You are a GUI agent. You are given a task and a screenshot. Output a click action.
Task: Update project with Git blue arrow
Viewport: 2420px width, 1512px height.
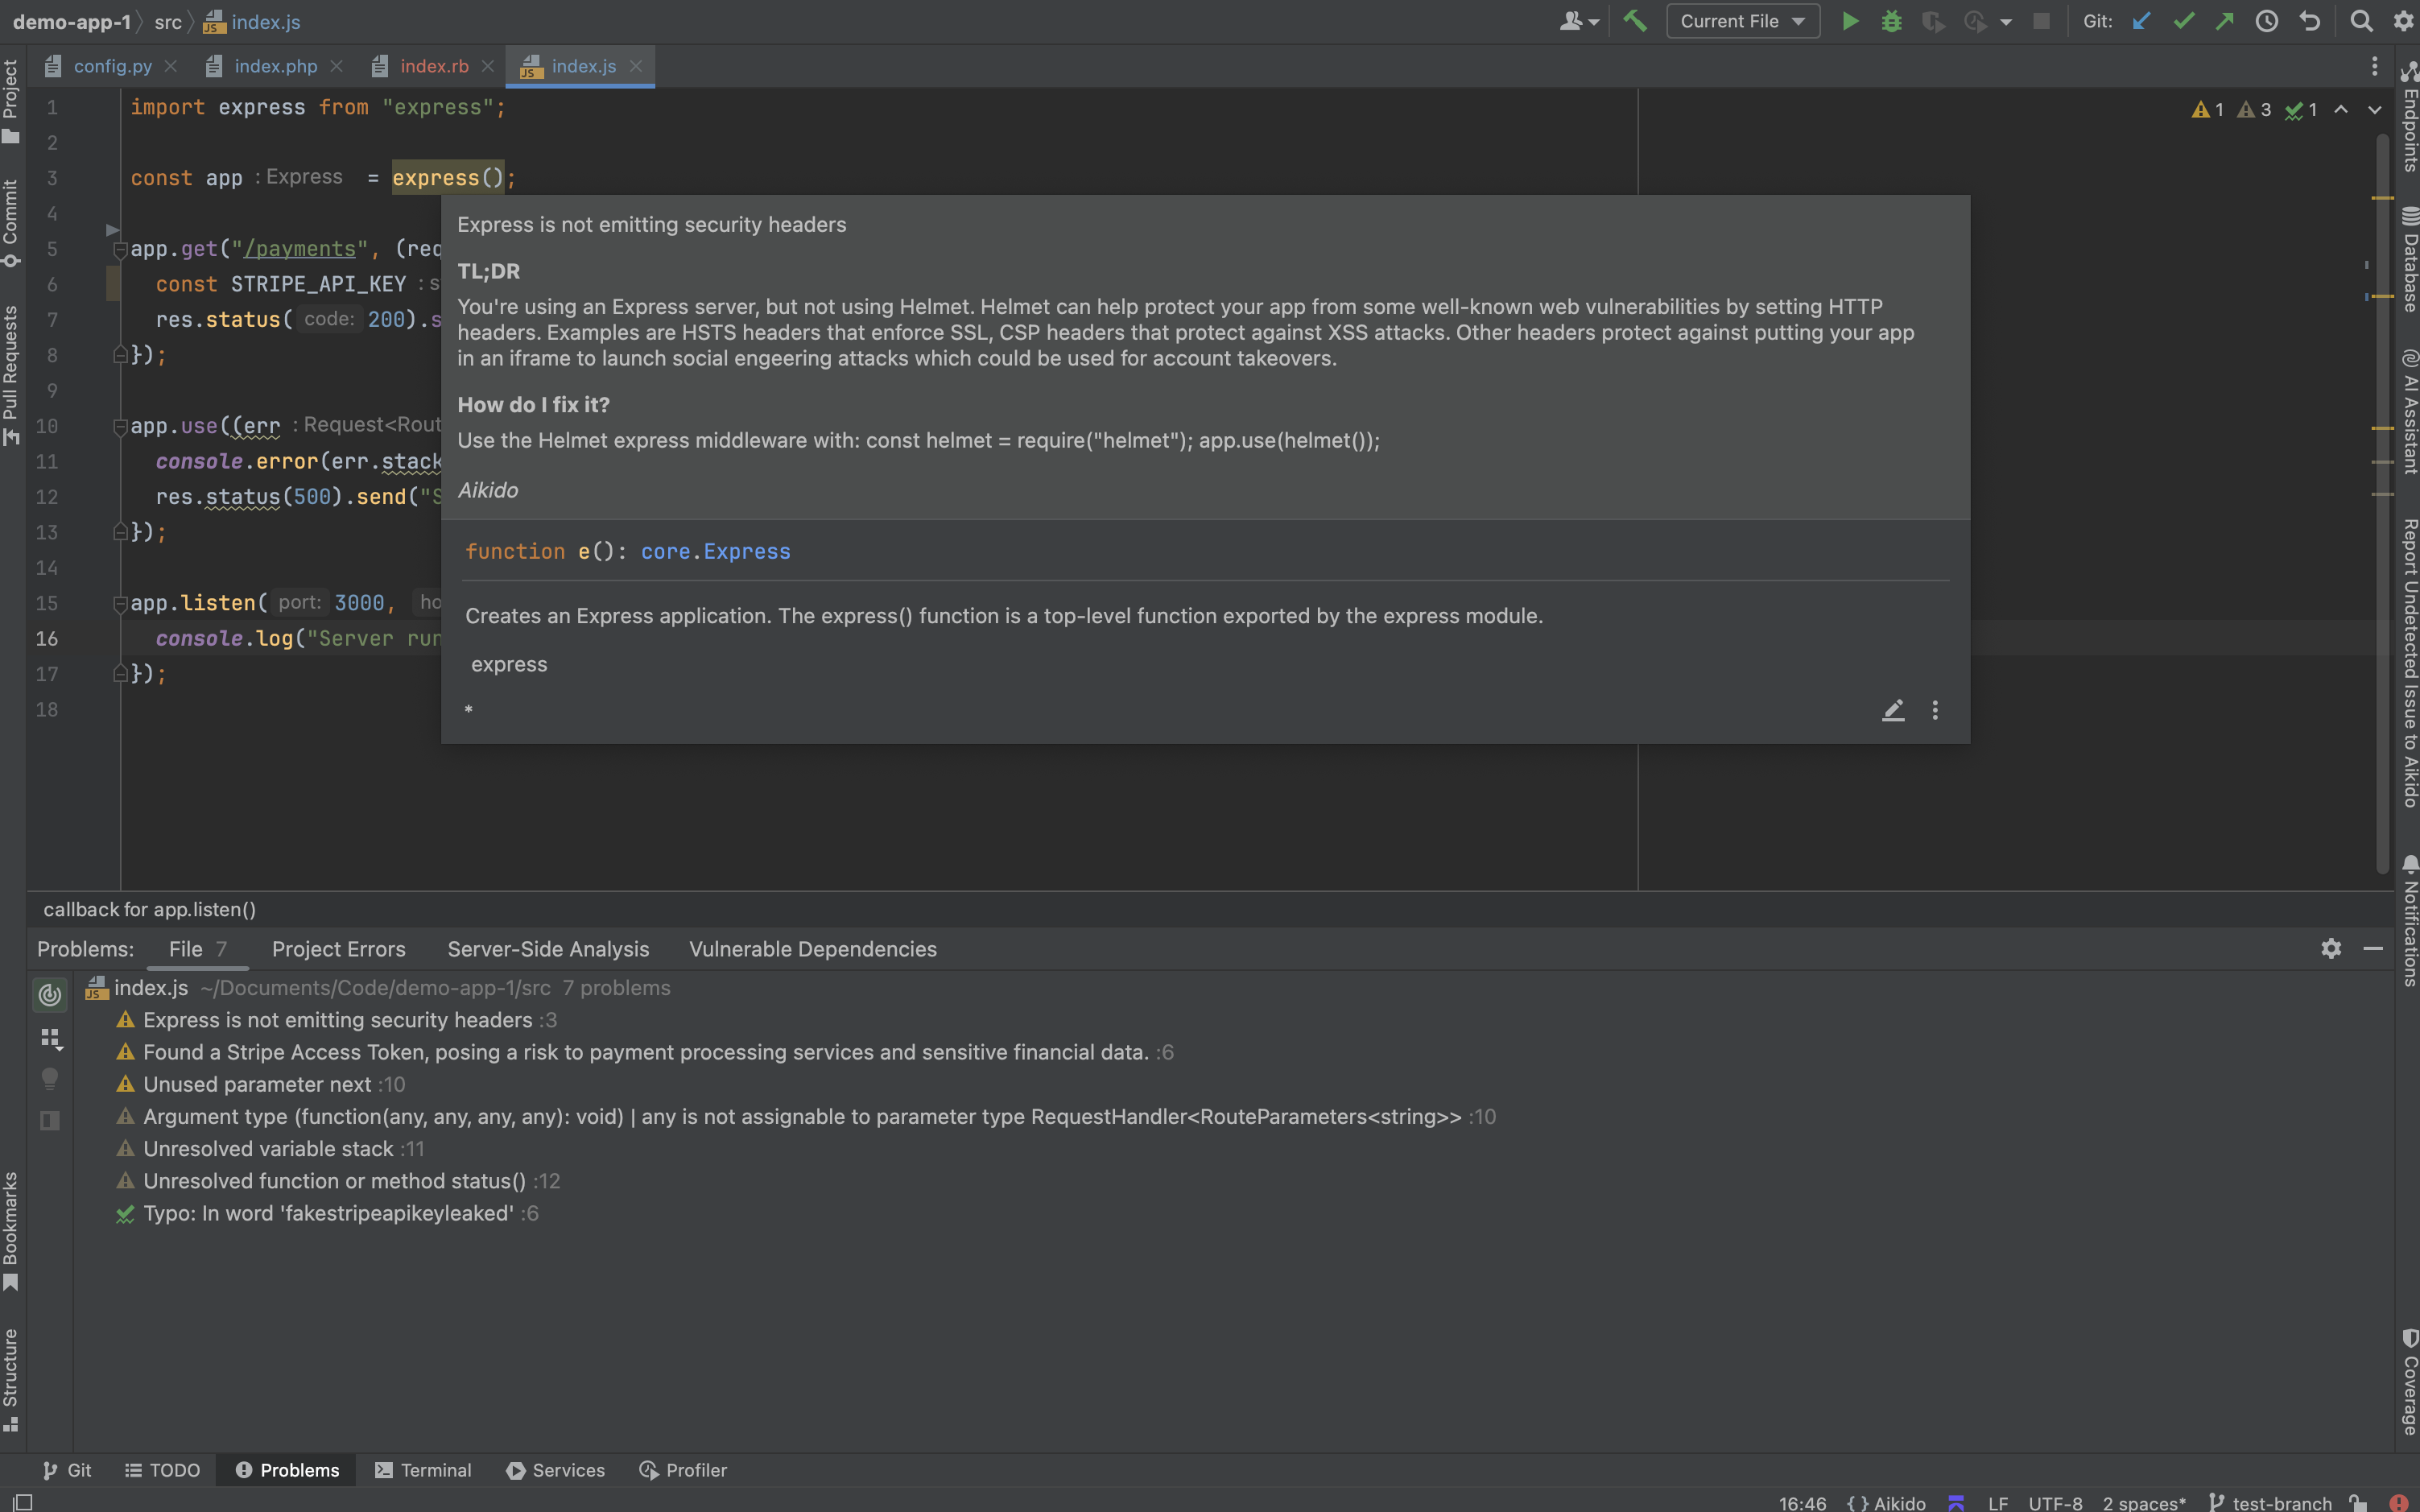(x=2141, y=21)
